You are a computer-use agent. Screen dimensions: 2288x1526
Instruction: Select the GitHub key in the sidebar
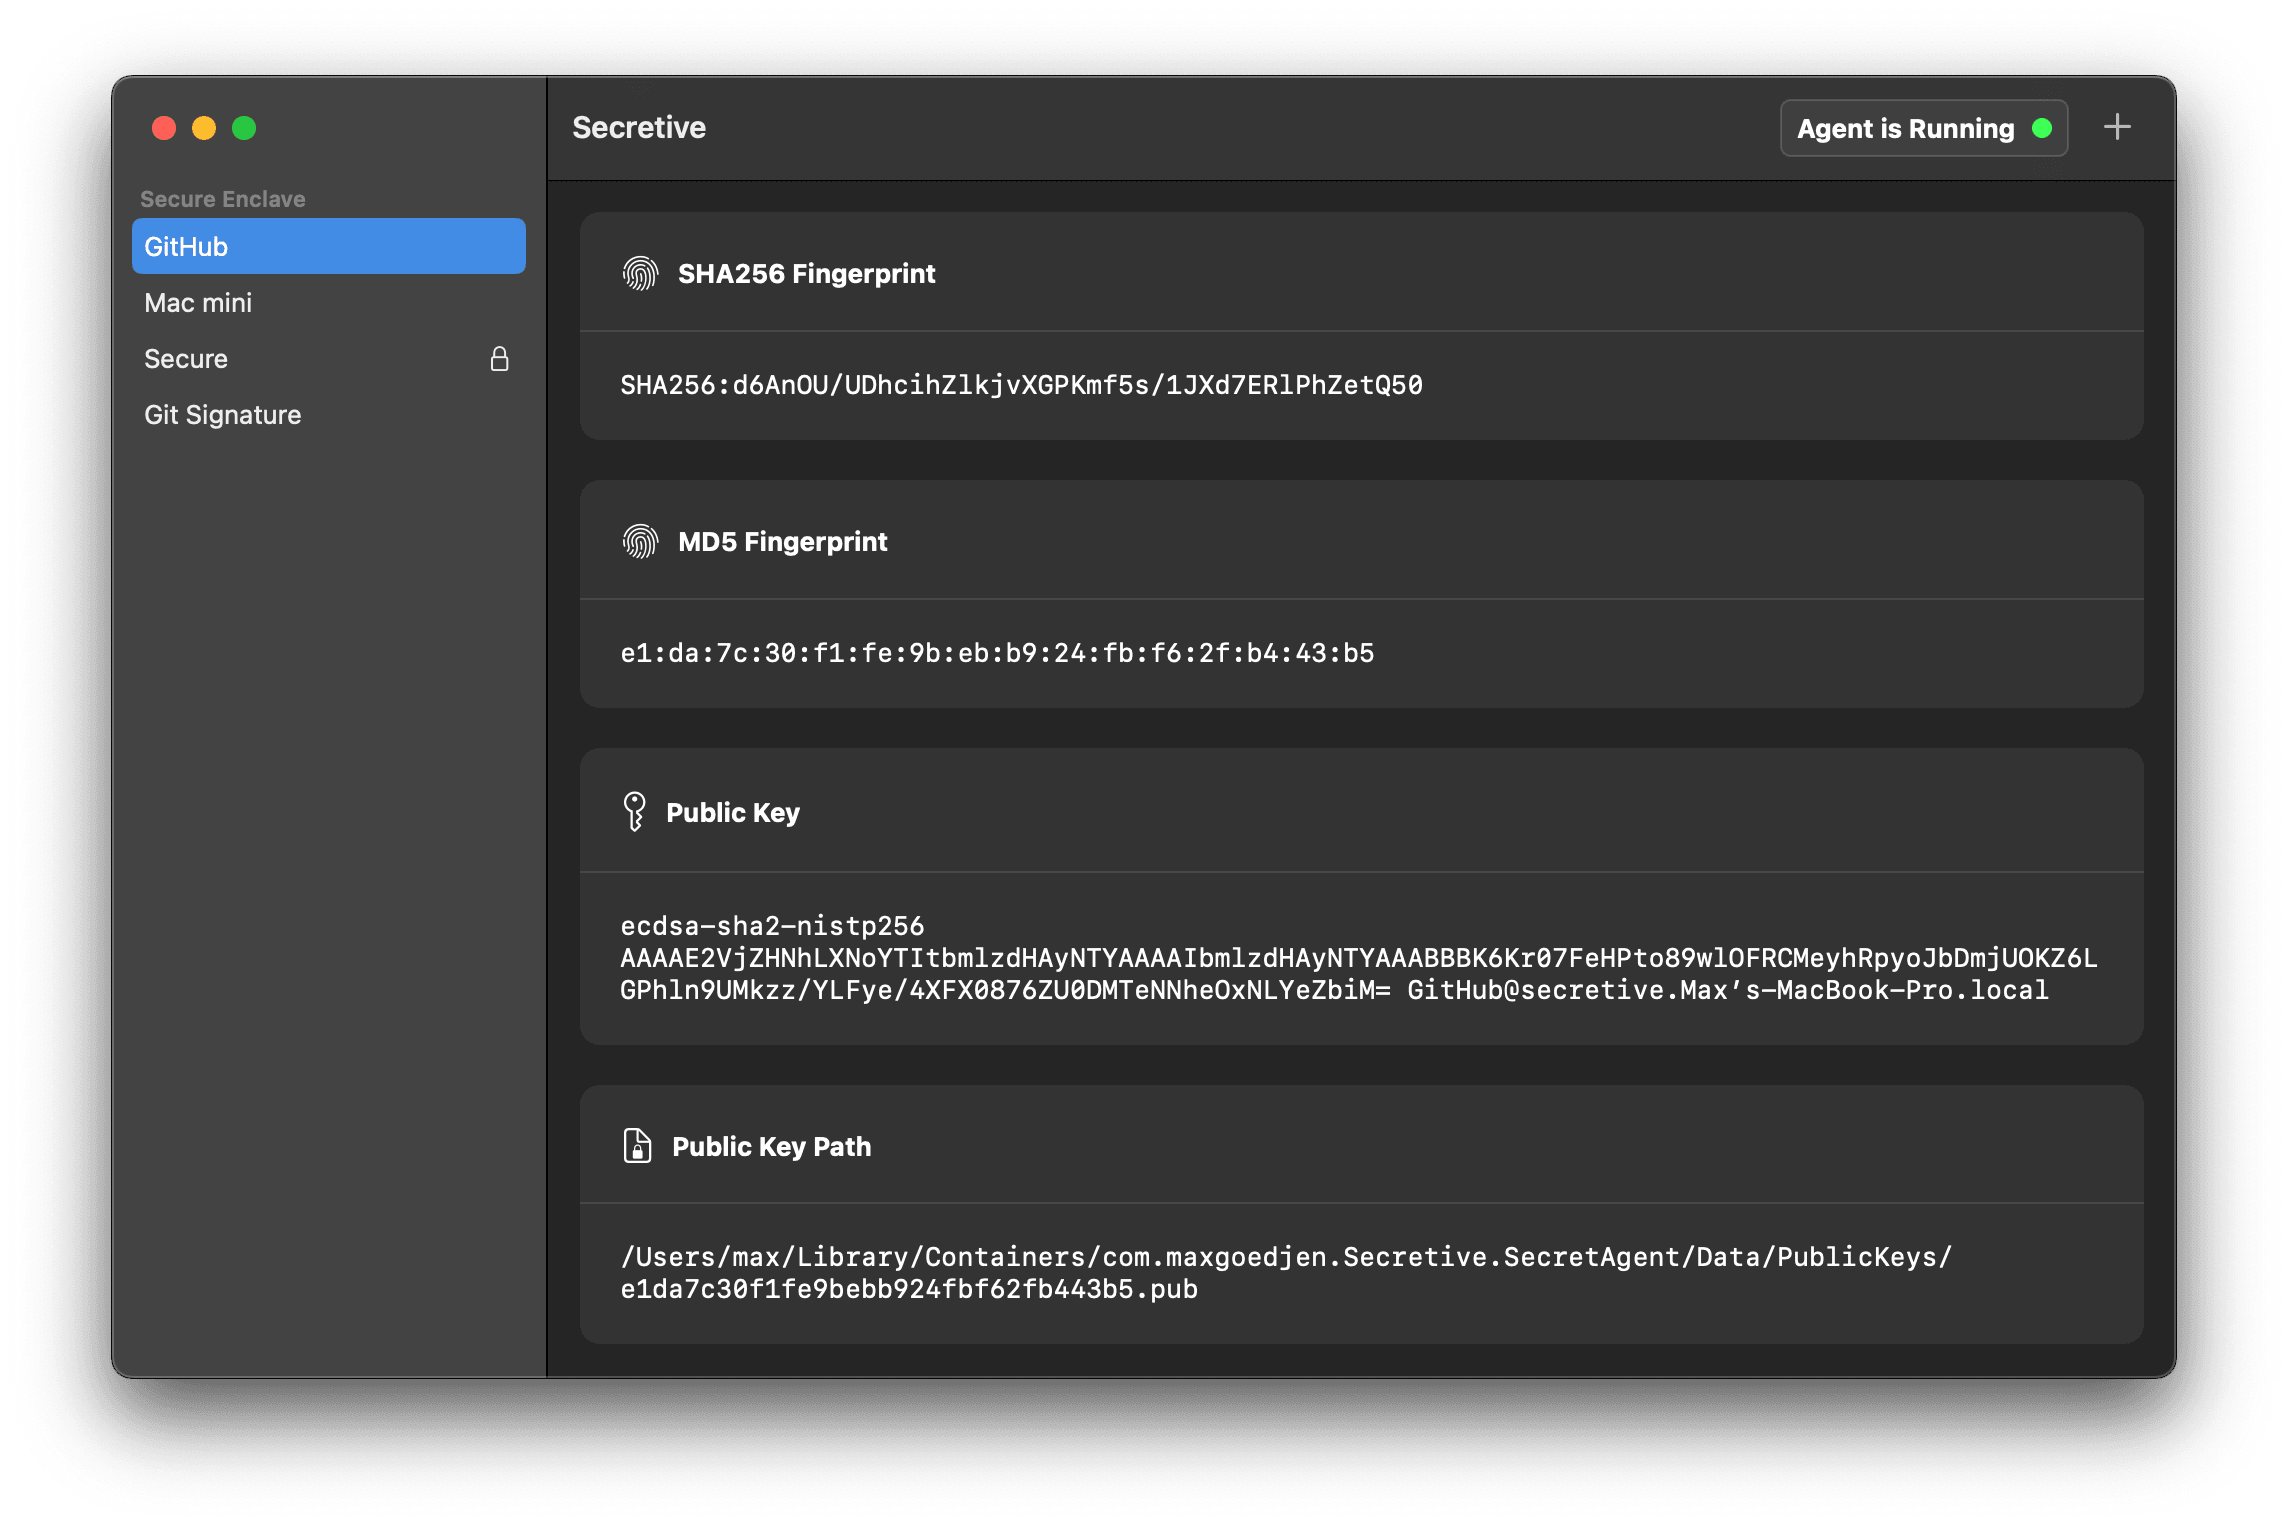[x=328, y=245]
